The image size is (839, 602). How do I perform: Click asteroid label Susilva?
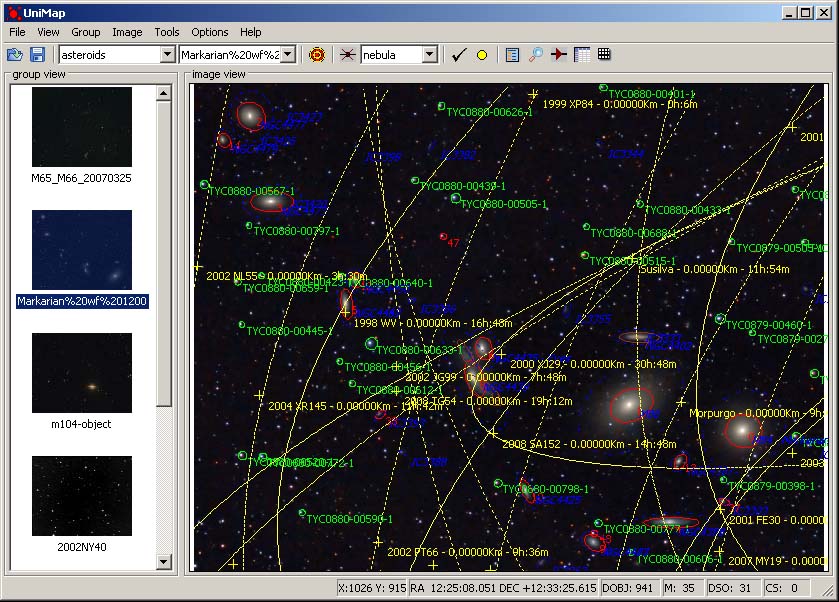tap(715, 269)
